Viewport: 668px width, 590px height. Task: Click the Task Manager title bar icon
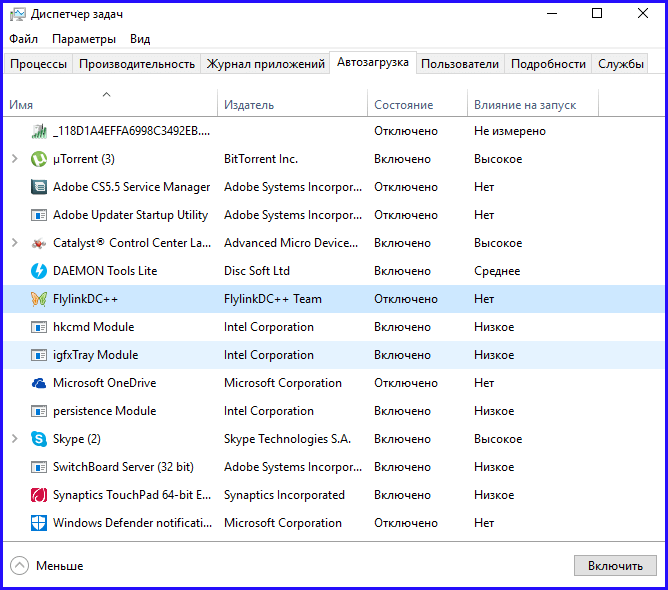(18, 14)
